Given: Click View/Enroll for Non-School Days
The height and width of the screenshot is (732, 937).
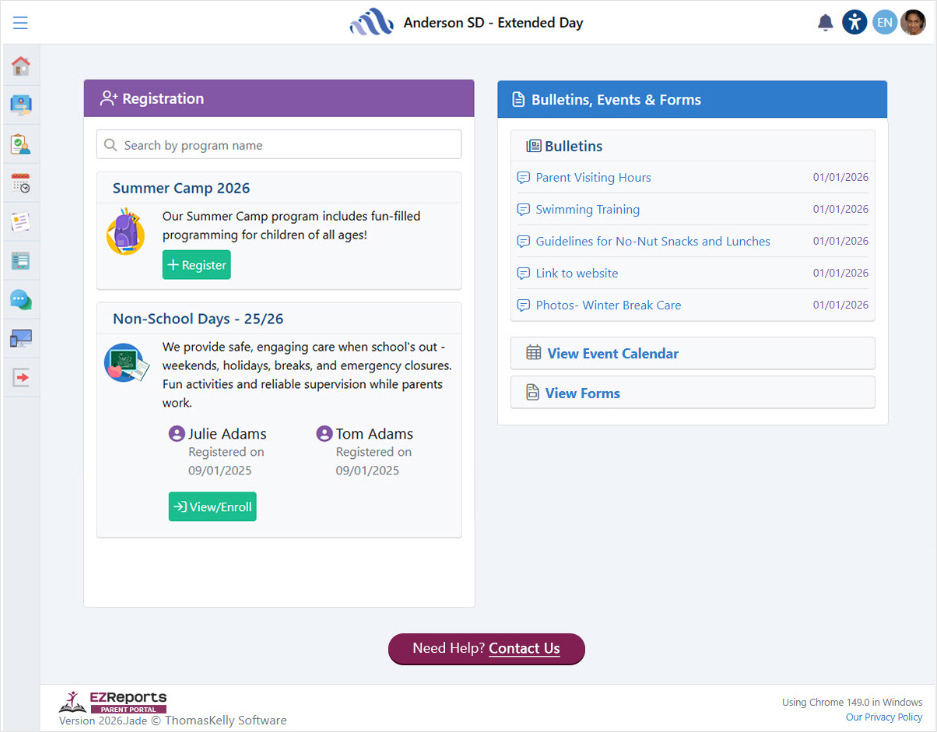Looking at the screenshot, I should (212, 507).
